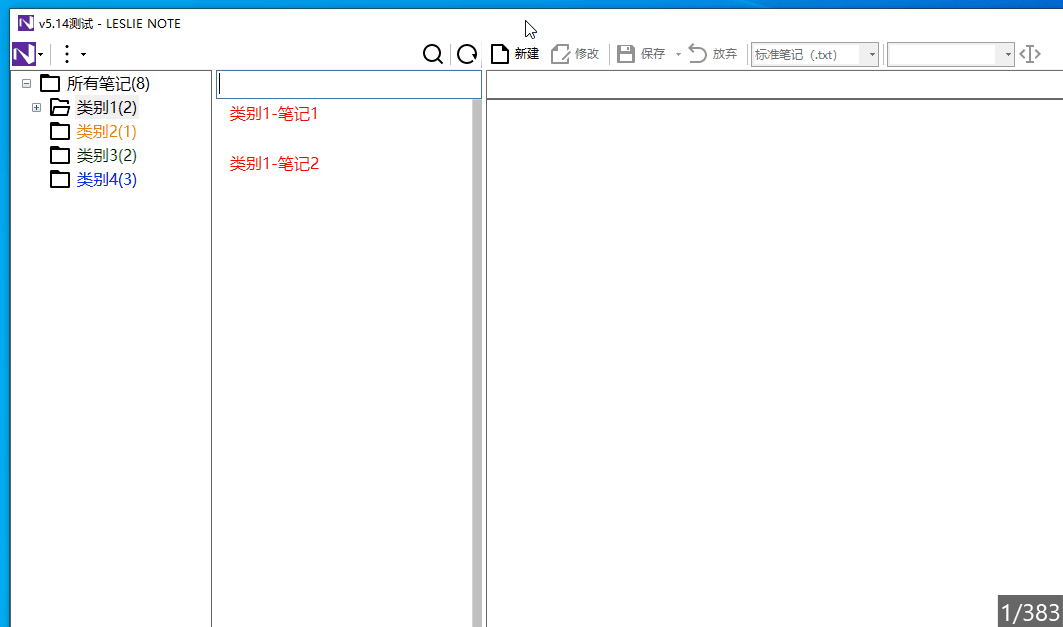This screenshot has height=627, width=1063.
Task: Click the search magnifier icon
Action: (433, 54)
